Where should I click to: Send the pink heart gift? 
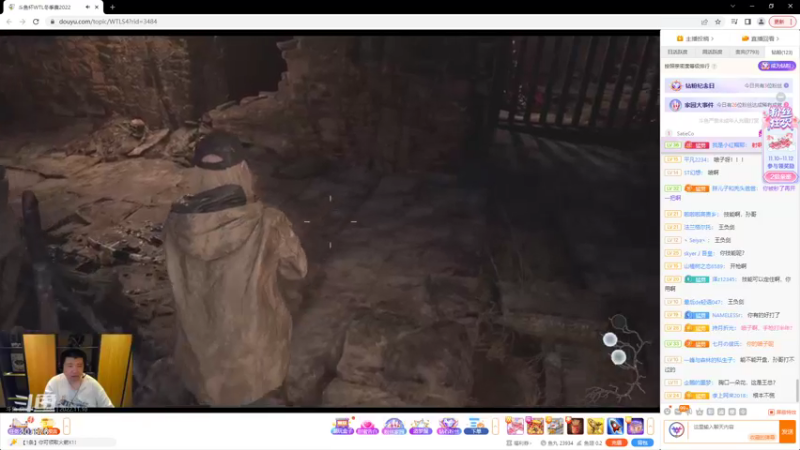515,426
